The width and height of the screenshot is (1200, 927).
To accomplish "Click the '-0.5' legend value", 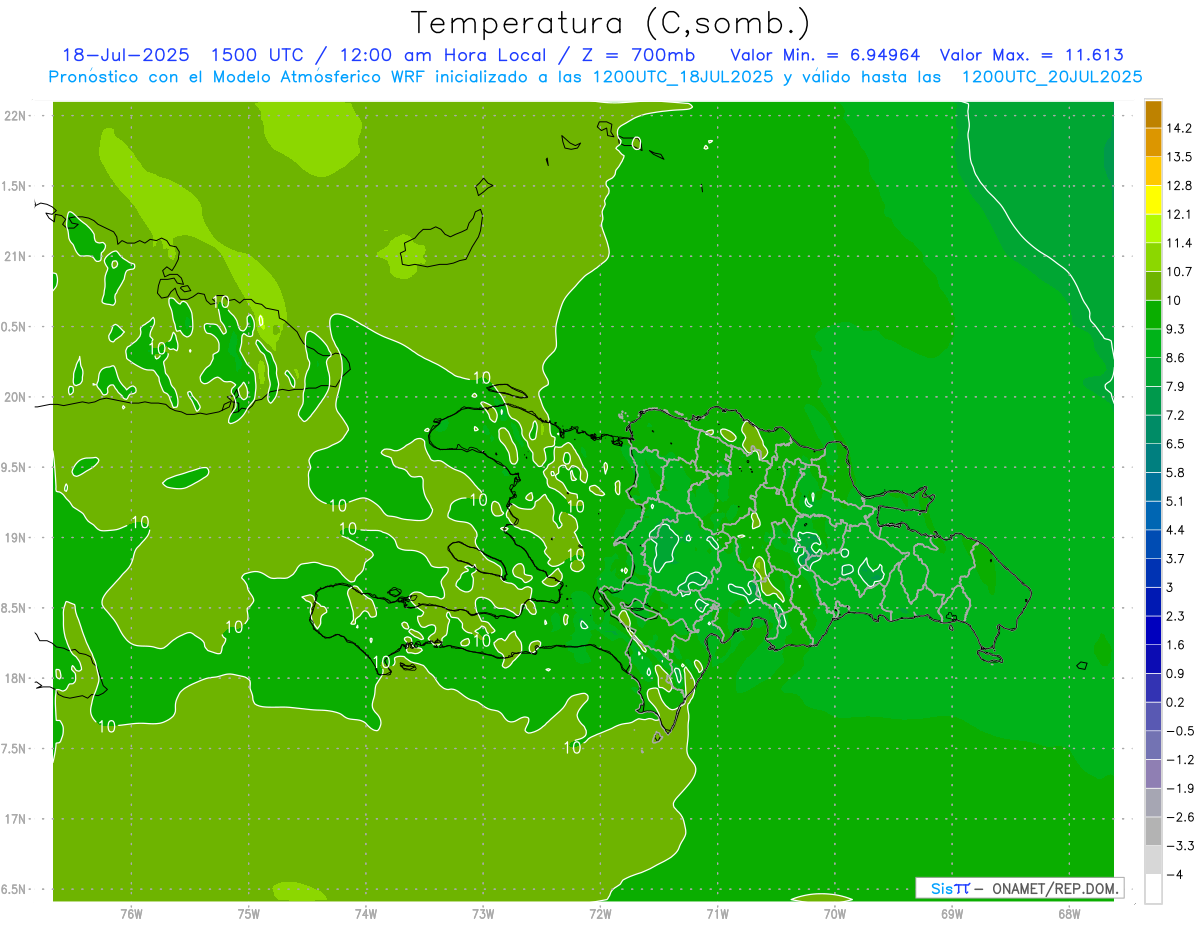I will tap(1180, 731).
